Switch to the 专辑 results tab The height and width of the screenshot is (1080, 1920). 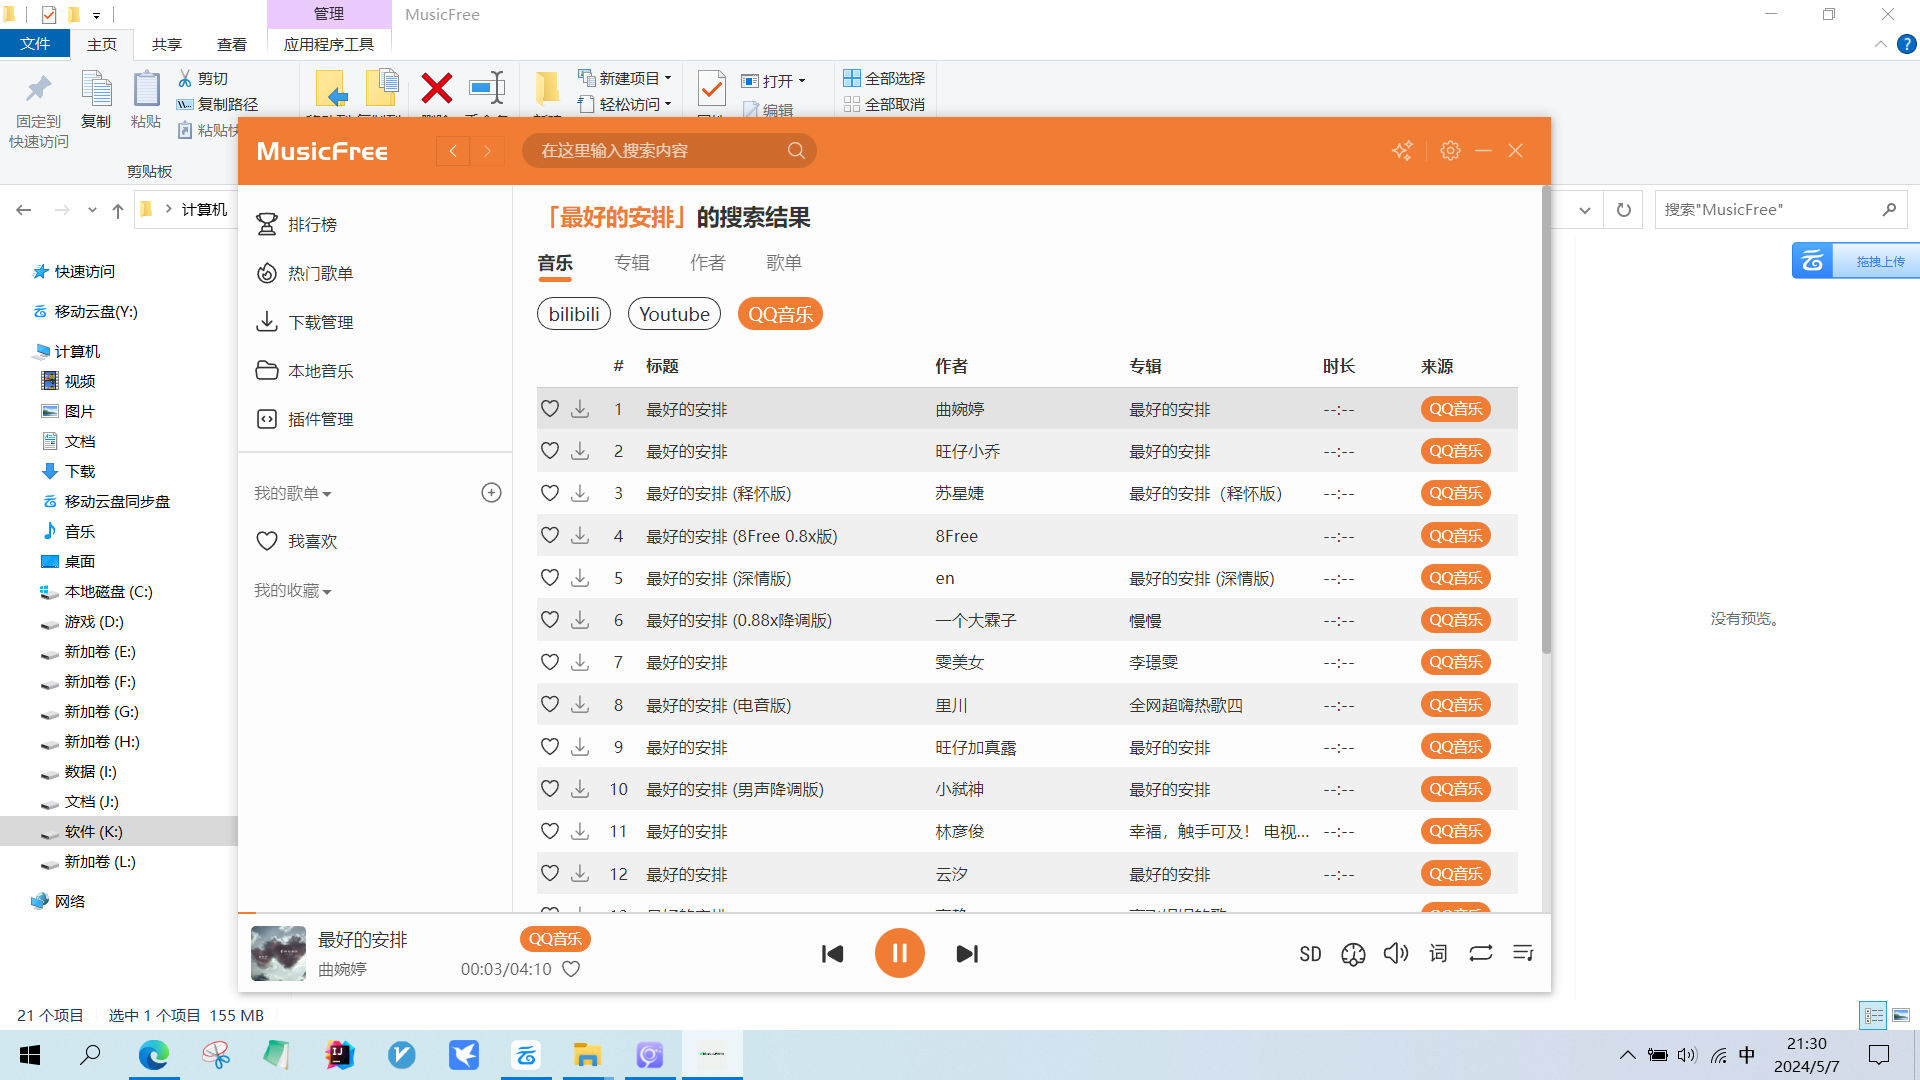click(x=632, y=262)
